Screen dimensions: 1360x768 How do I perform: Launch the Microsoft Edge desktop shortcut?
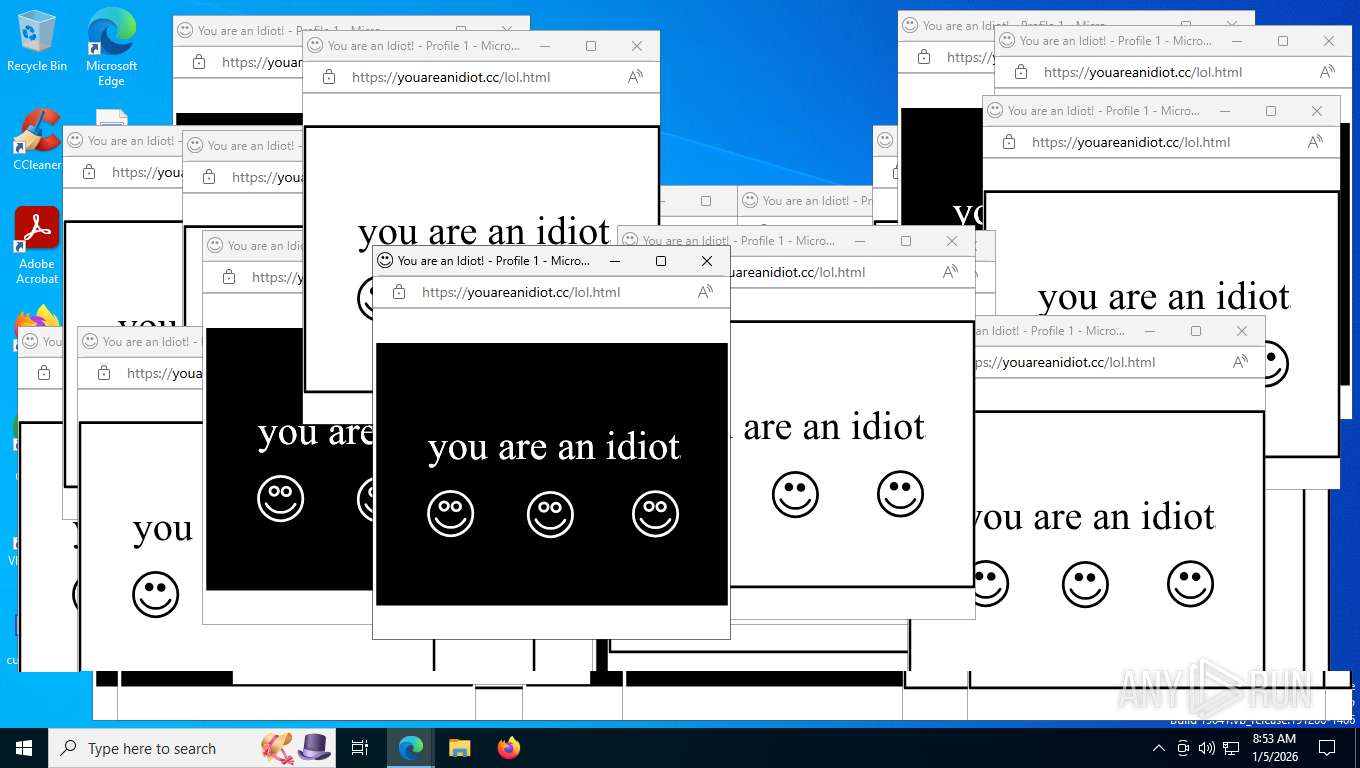tap(111, 47)
